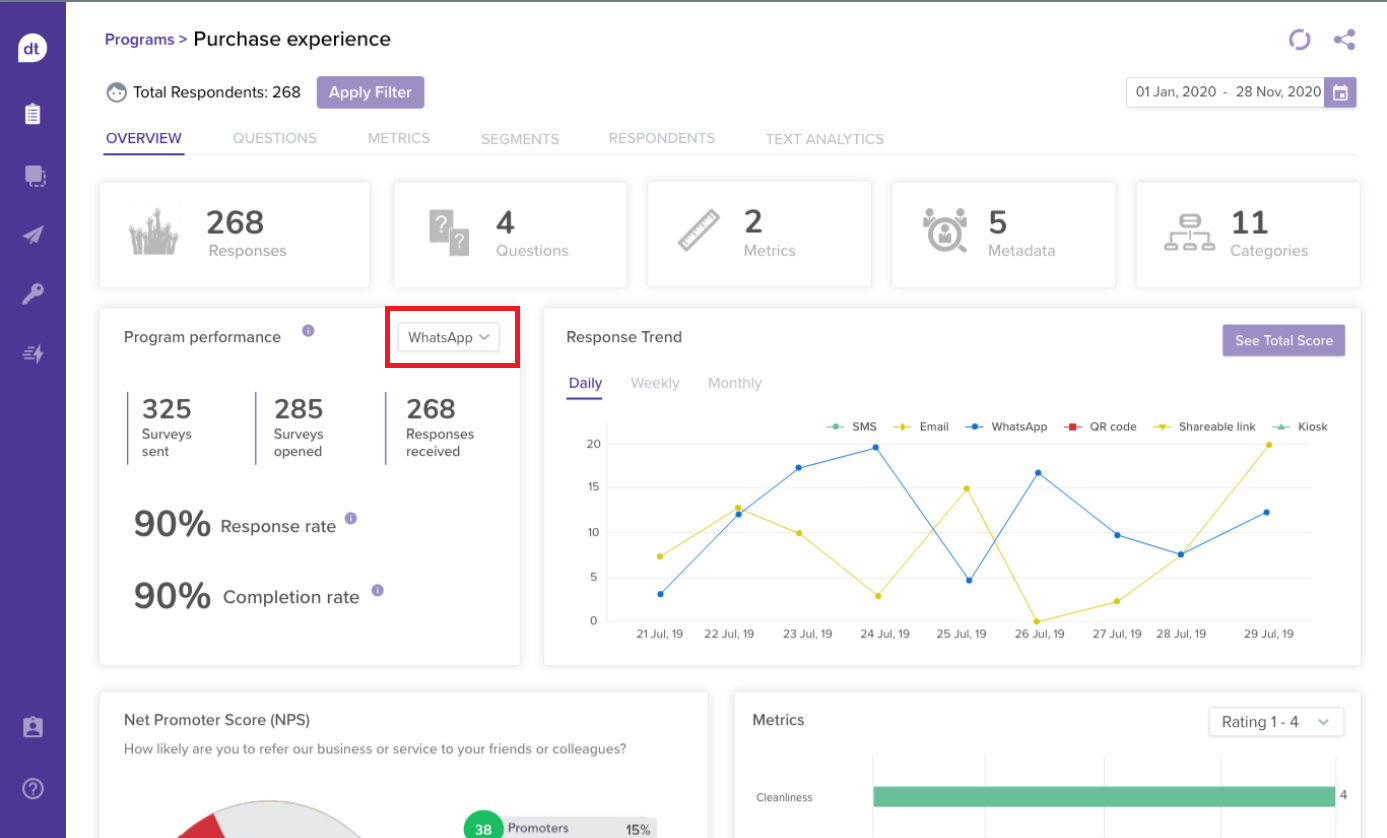1387x838 pixels.
Task: Click the Apply Filter button
Action: click(x=370, y=92)
